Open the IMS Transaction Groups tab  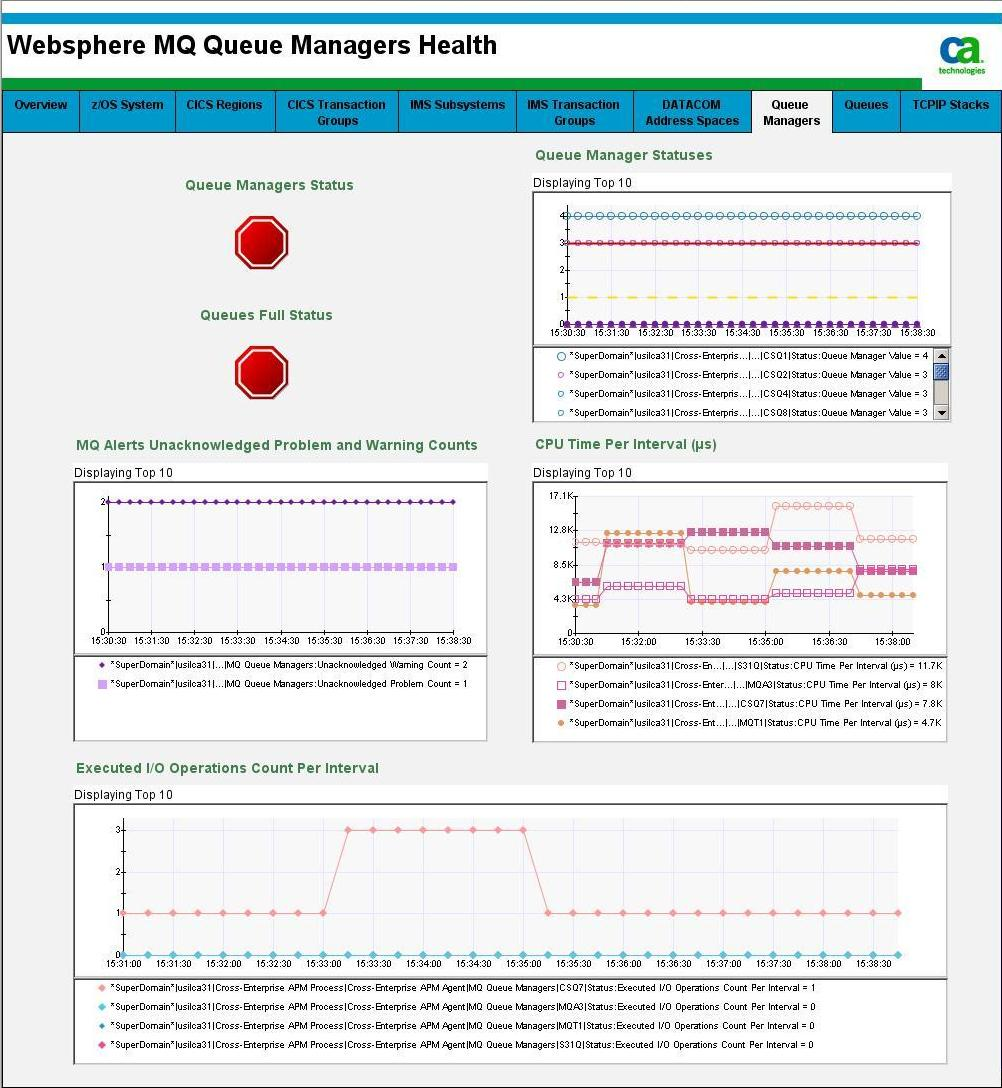click(574, 111)
